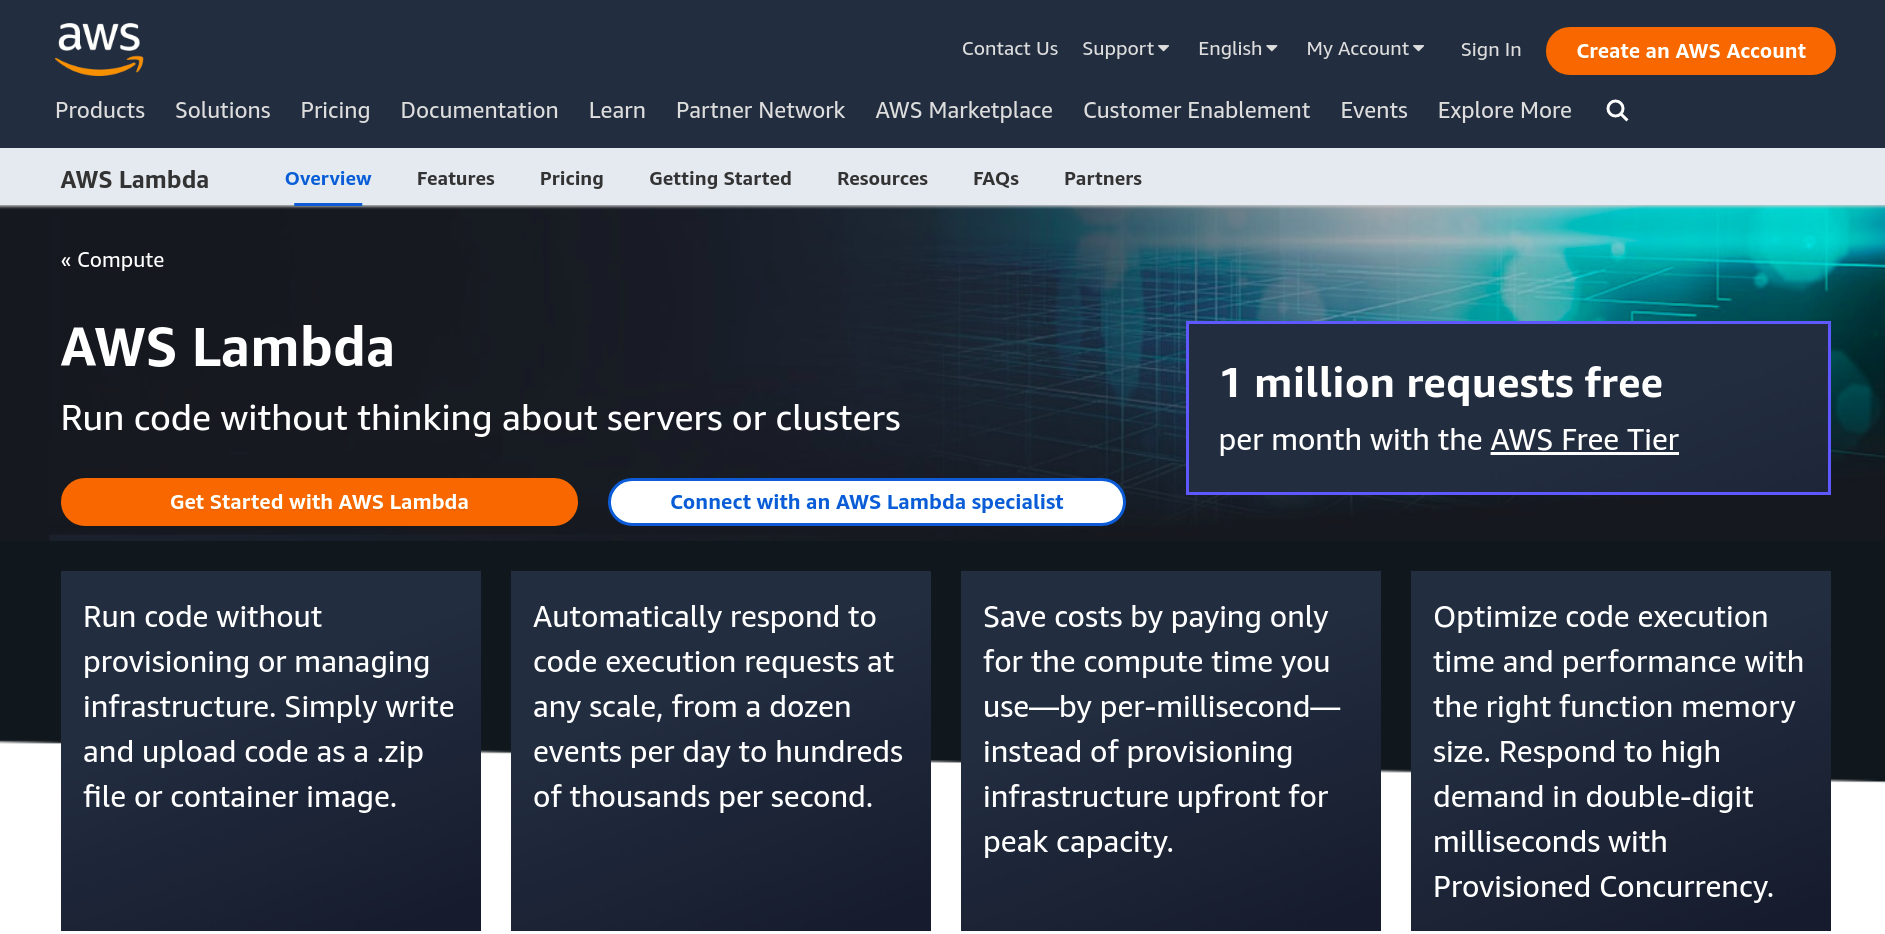Open the Partner Network menu
This screenshot has width=1885, height=934.
[x=760, y=110]
